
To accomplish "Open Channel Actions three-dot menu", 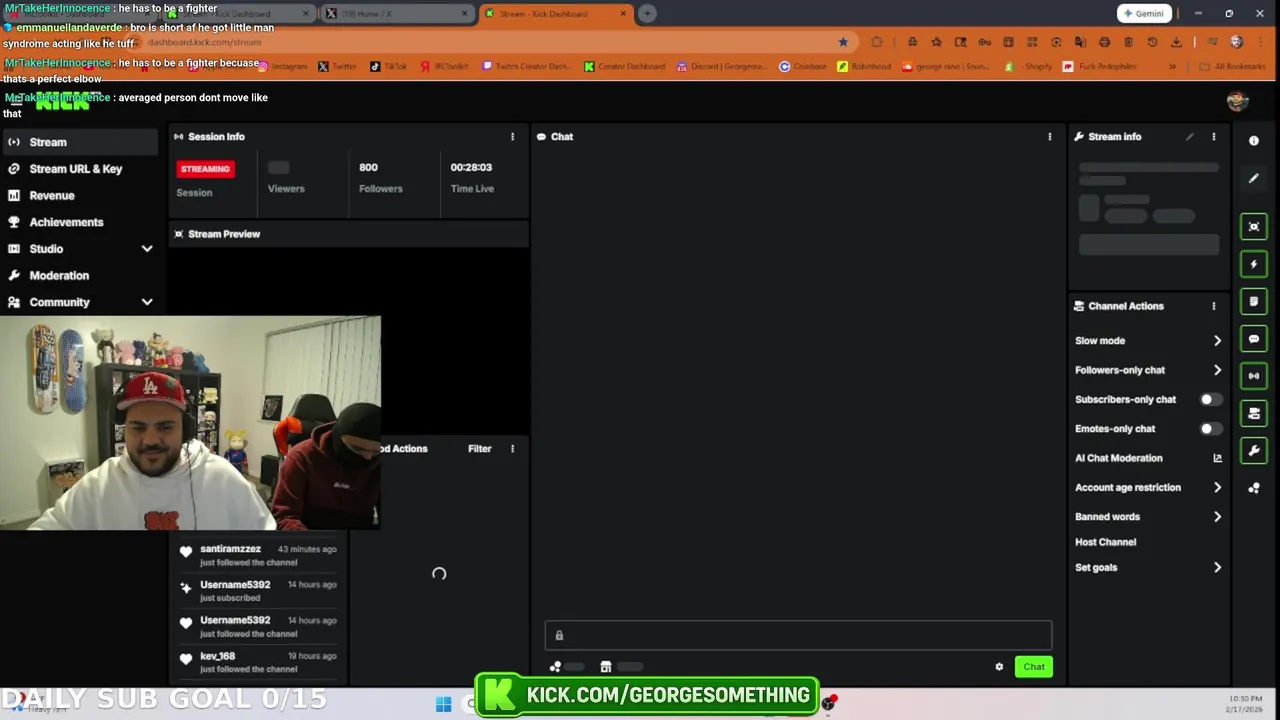I will [x=1214, y=306].
